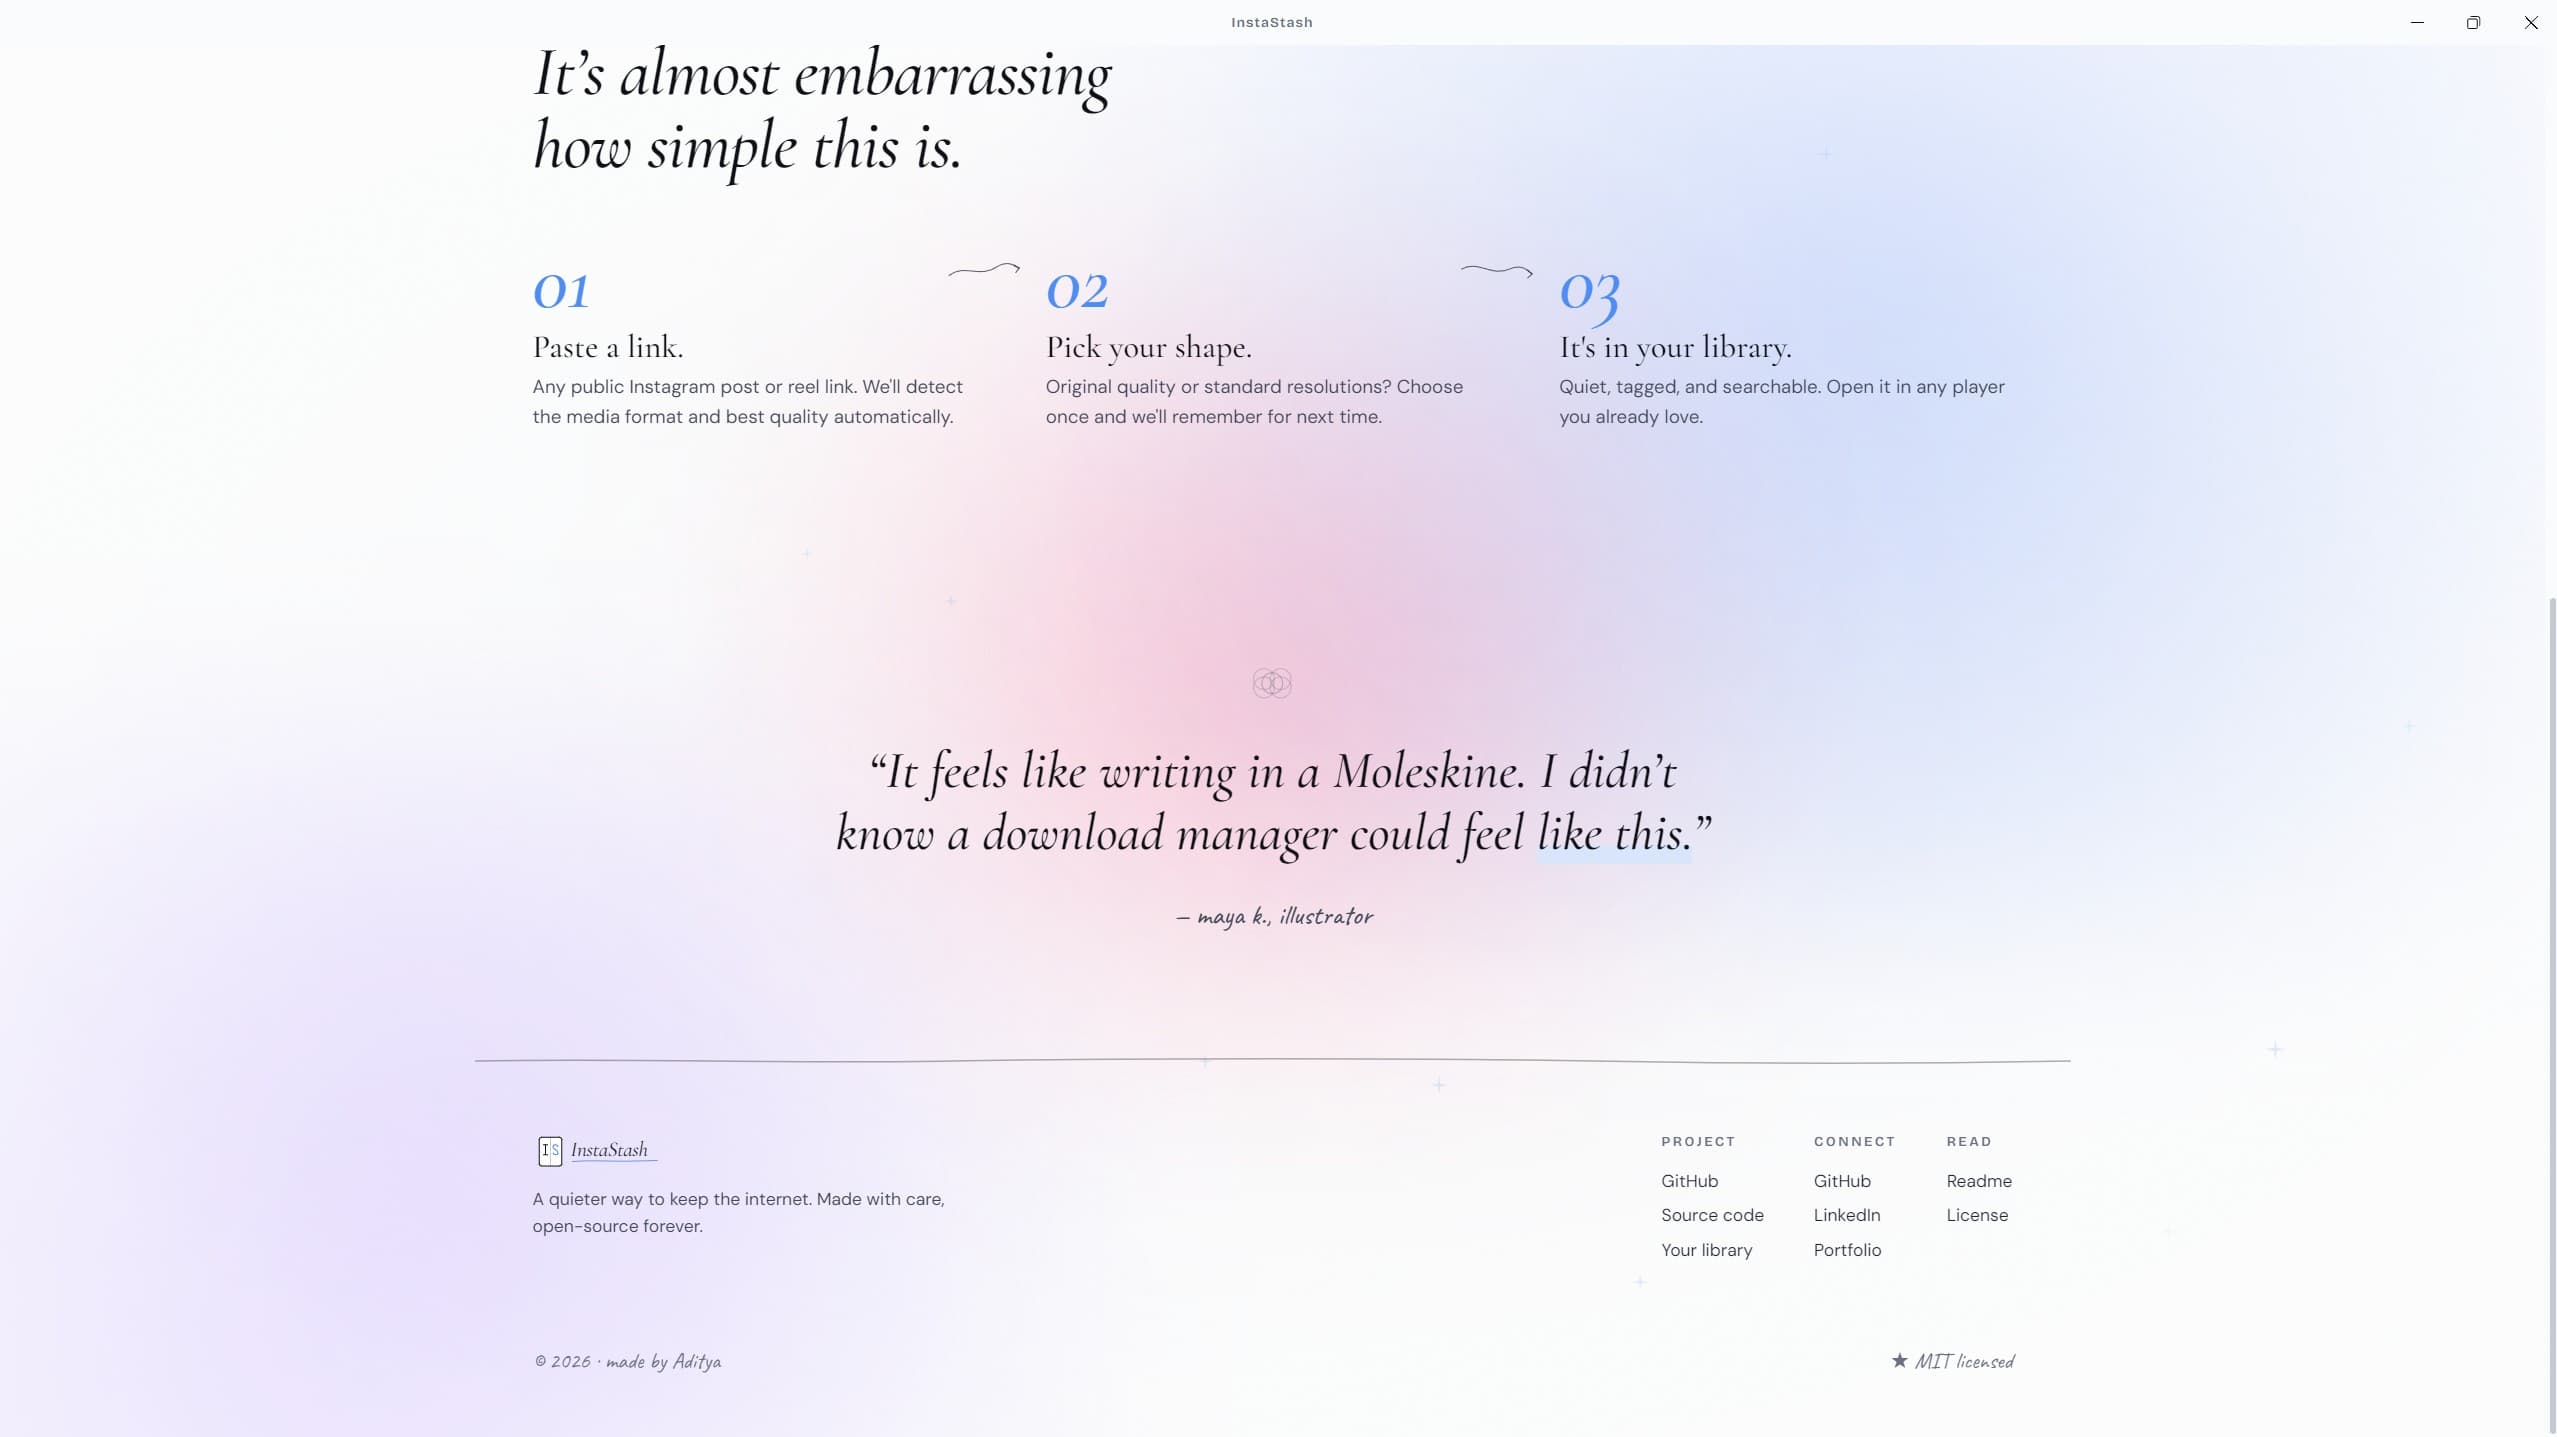Open the Portfolio link

click(x=1847, y=1250)
